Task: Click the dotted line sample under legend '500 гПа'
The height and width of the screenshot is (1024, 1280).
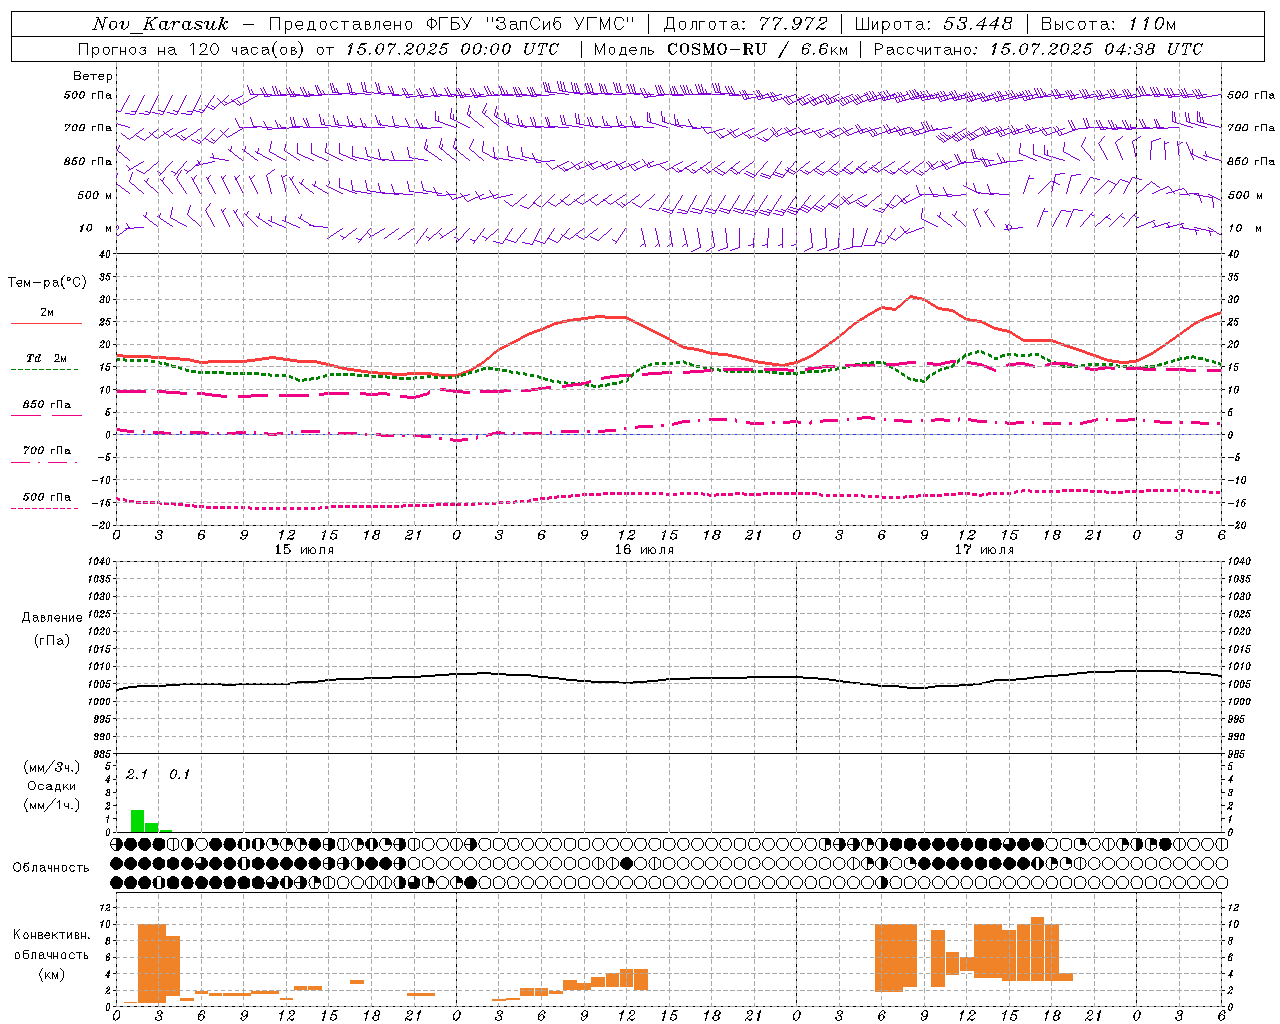Action: click(45, 509)
